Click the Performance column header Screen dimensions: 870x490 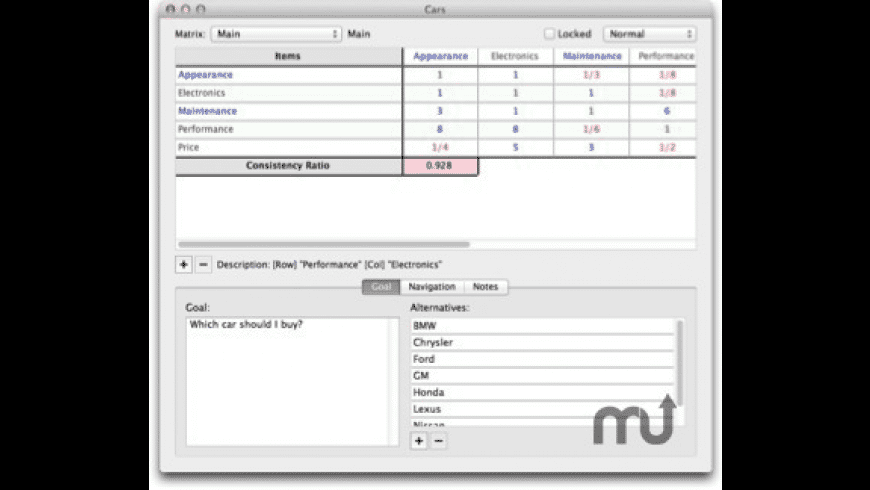click(663, 56)
